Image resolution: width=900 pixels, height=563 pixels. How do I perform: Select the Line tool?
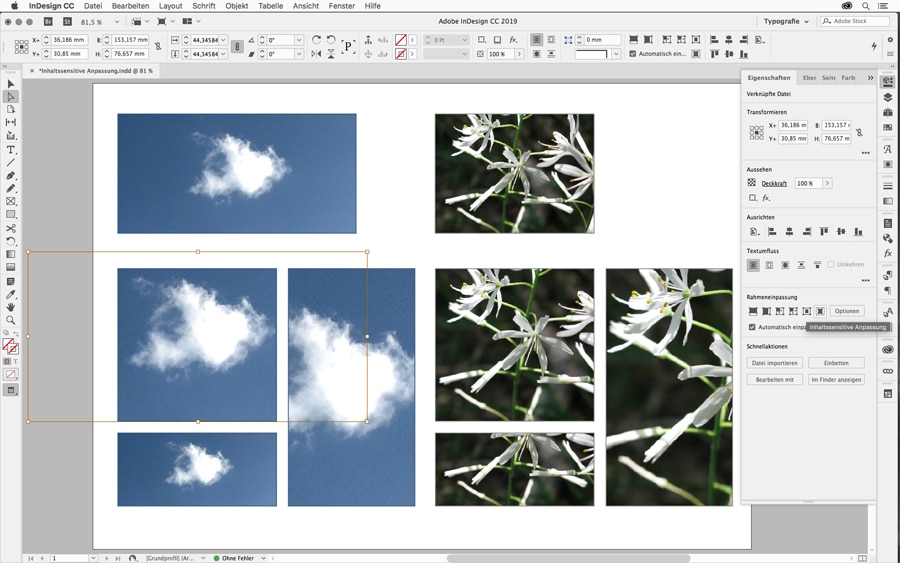pyautogui.click(x=11, y=162)
